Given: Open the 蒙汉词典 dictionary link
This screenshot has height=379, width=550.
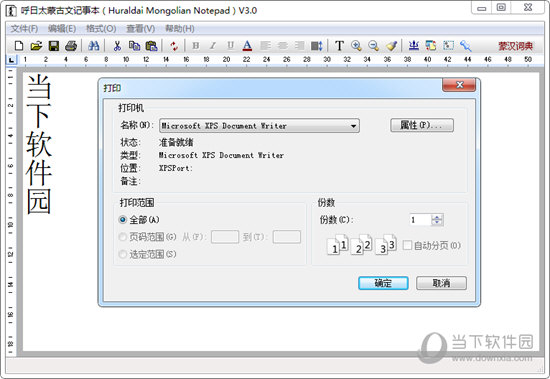Looking at the screenshot, I should pyautogui.click(x=516, y=46).
